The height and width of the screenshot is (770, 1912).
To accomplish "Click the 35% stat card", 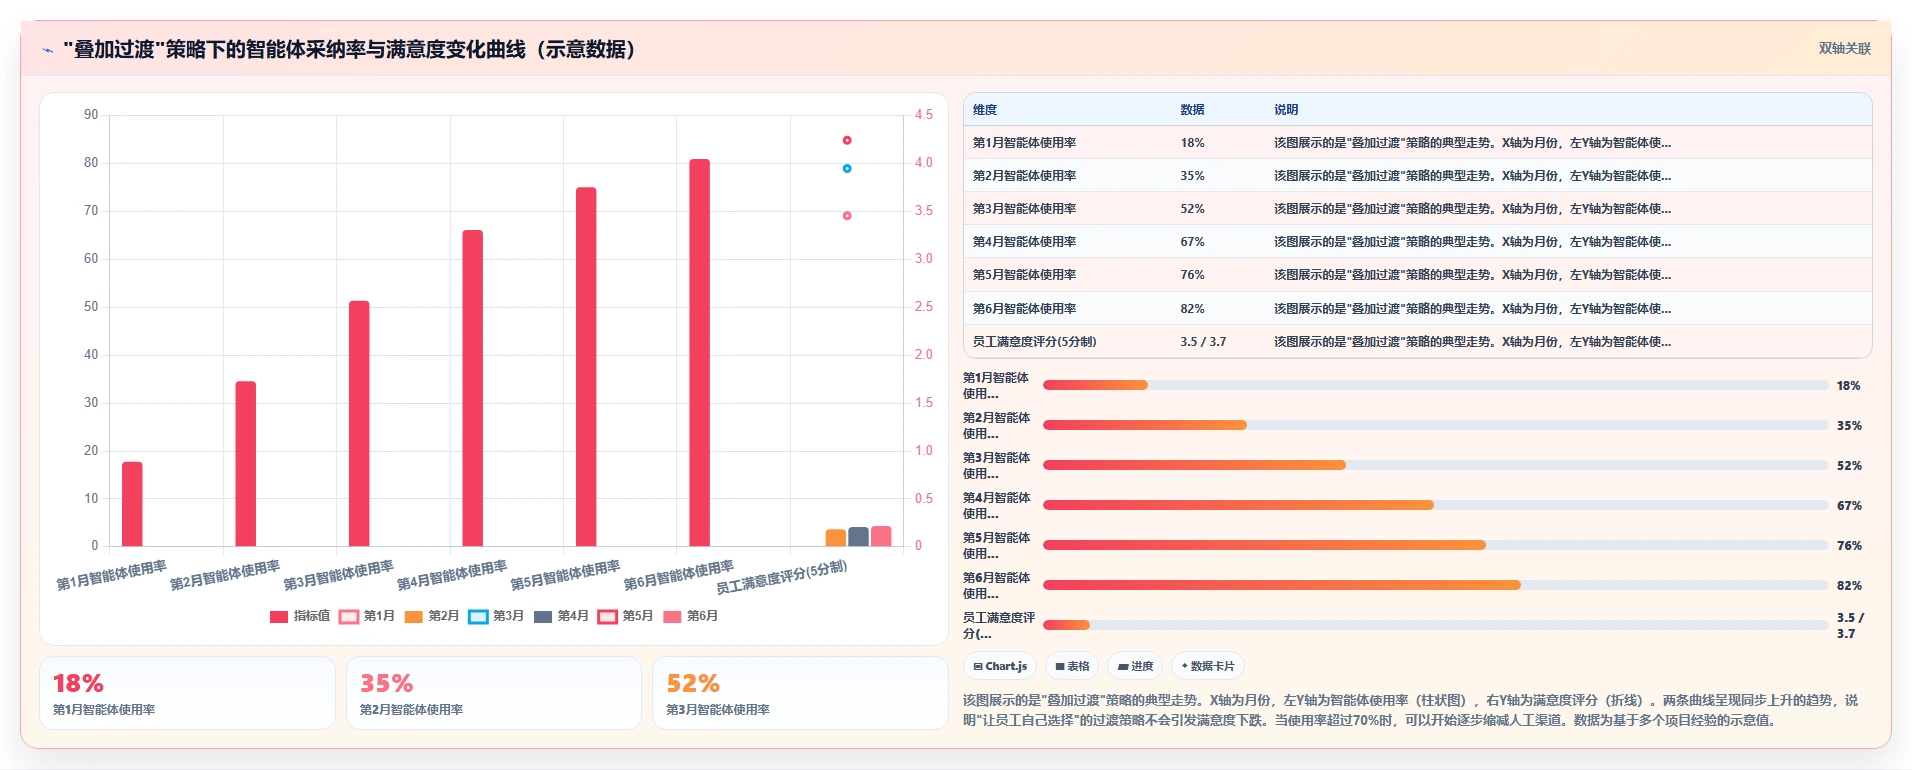I will pyautogui.click(x=494, y=693).
